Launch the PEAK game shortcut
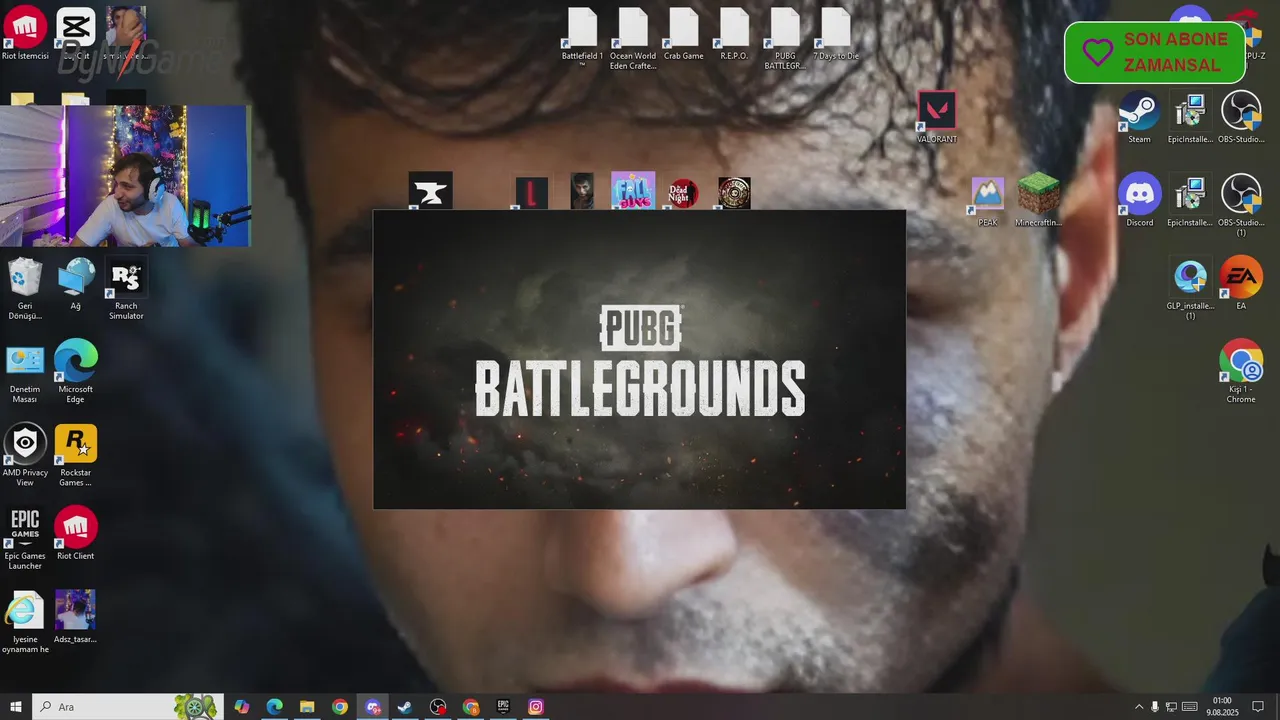The height and width of the screenshot is (720, 1280). pos(988,200)
